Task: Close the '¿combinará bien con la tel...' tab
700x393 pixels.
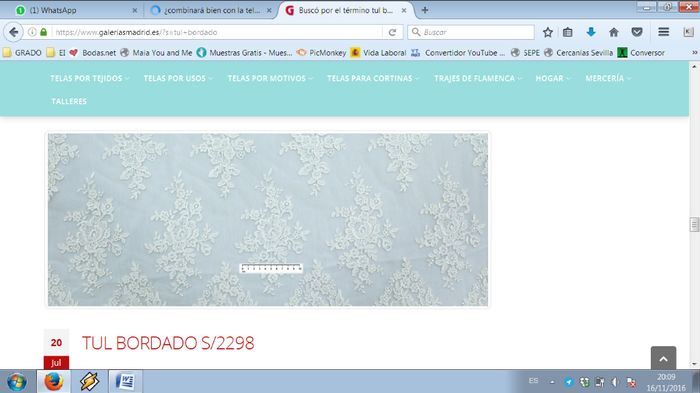Action: point(269,10)
